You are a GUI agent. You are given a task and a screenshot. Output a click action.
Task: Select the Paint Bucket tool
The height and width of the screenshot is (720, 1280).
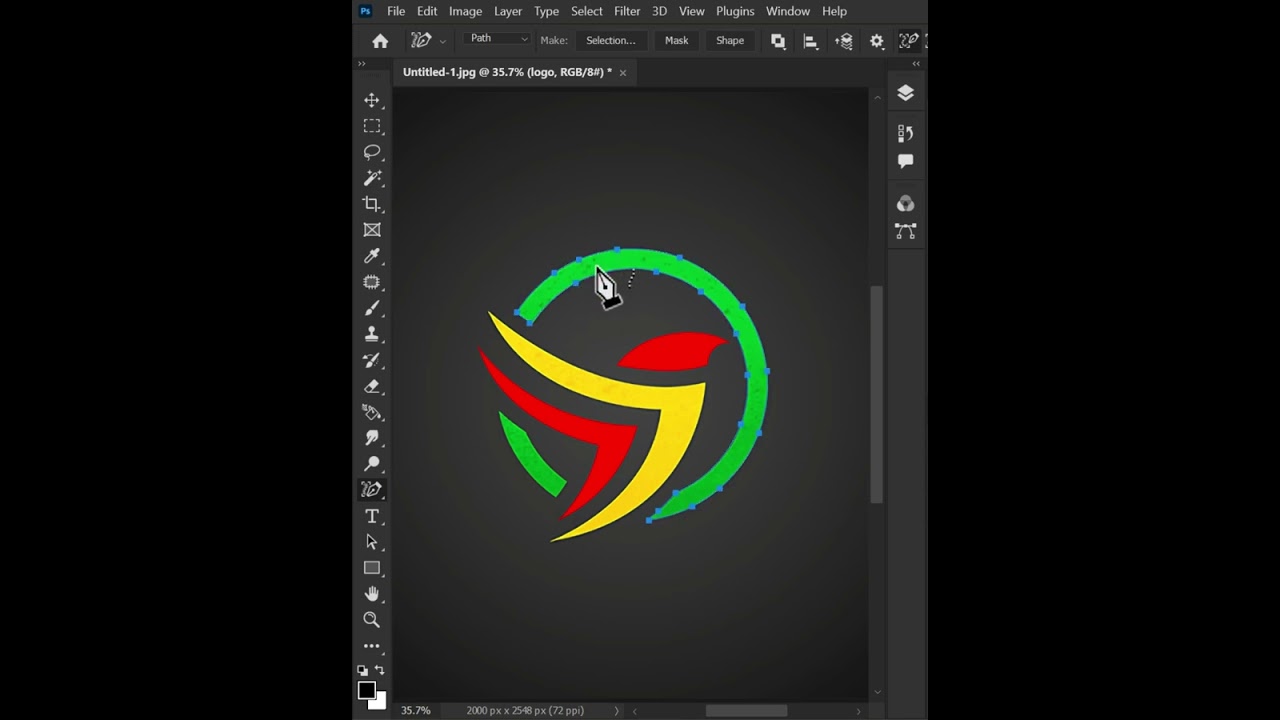pos(372,412)
